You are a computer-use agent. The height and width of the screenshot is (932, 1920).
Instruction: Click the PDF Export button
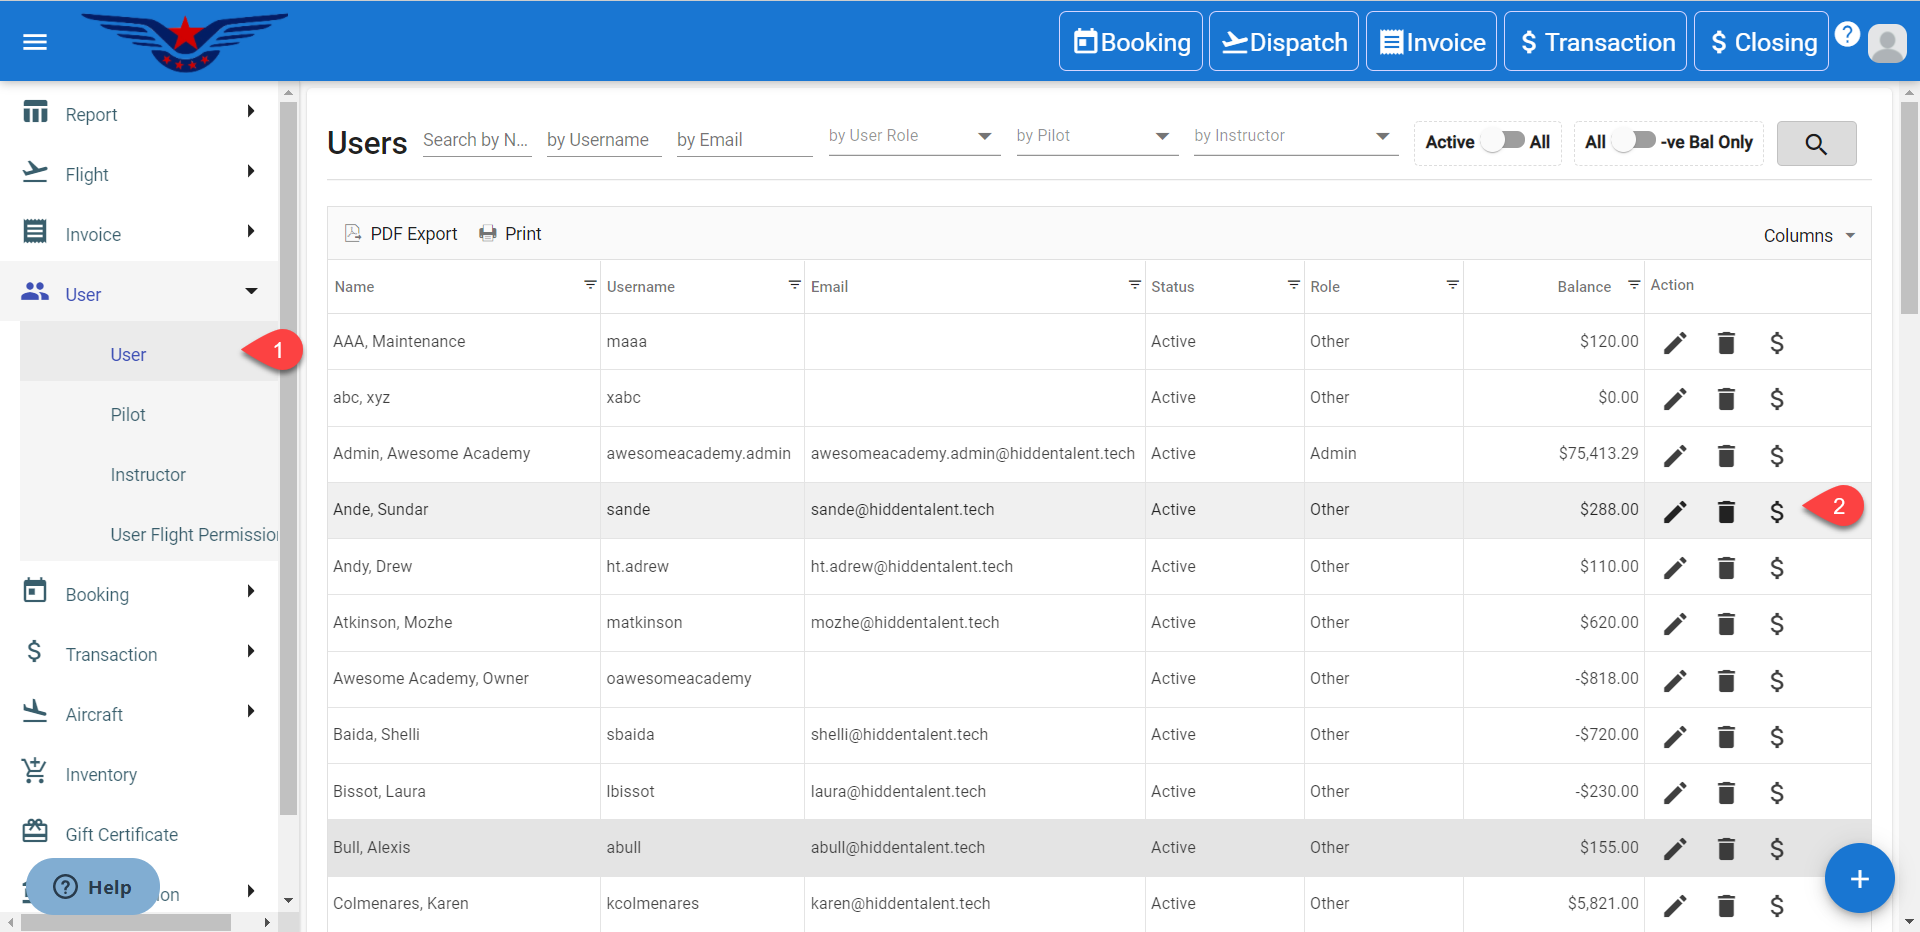(401, 234)
